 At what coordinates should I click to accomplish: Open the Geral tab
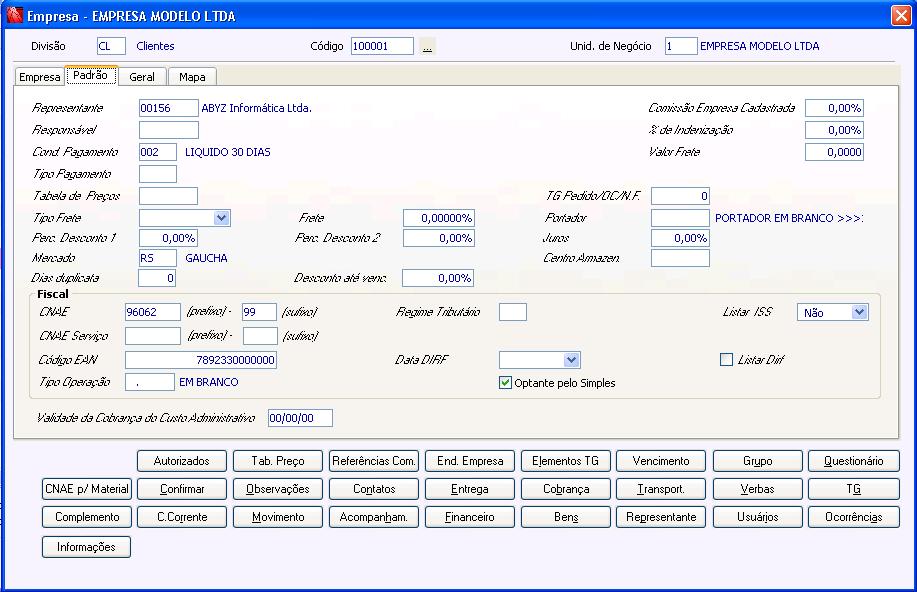point(142,77)
